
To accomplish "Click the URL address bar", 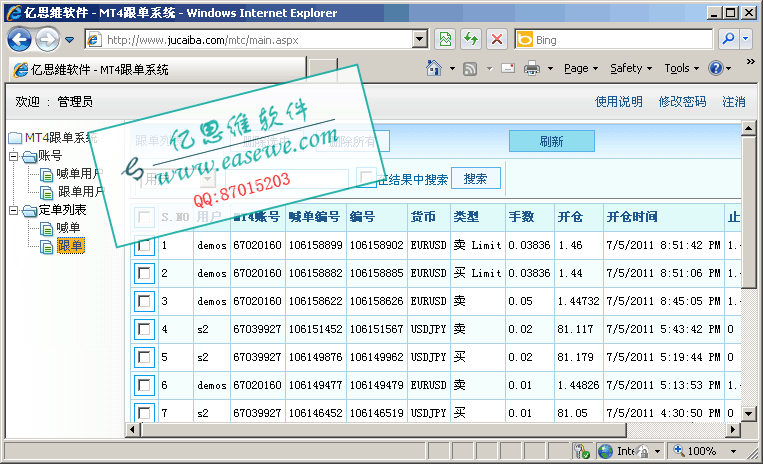I will [250, 40].
